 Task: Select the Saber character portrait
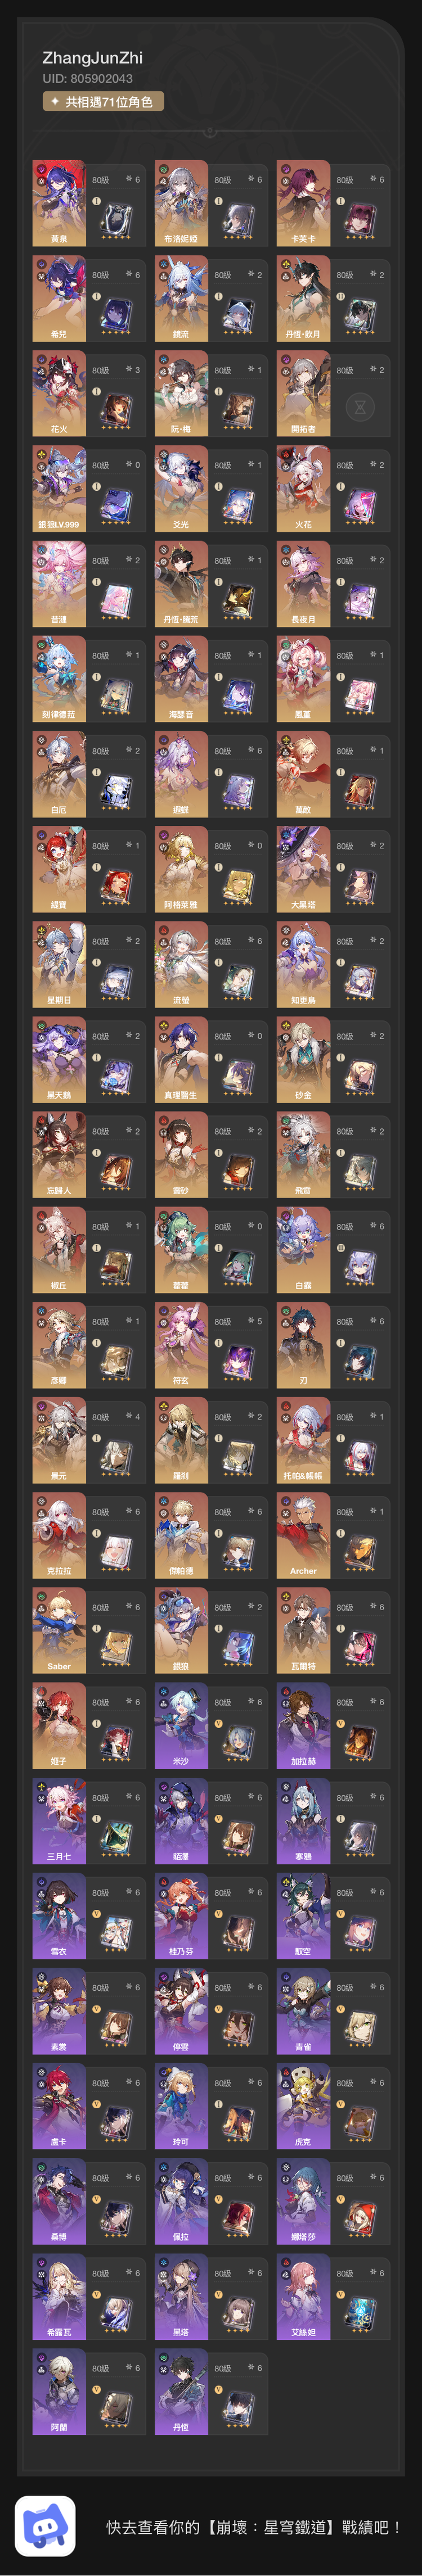click(x=59, y=1630)
